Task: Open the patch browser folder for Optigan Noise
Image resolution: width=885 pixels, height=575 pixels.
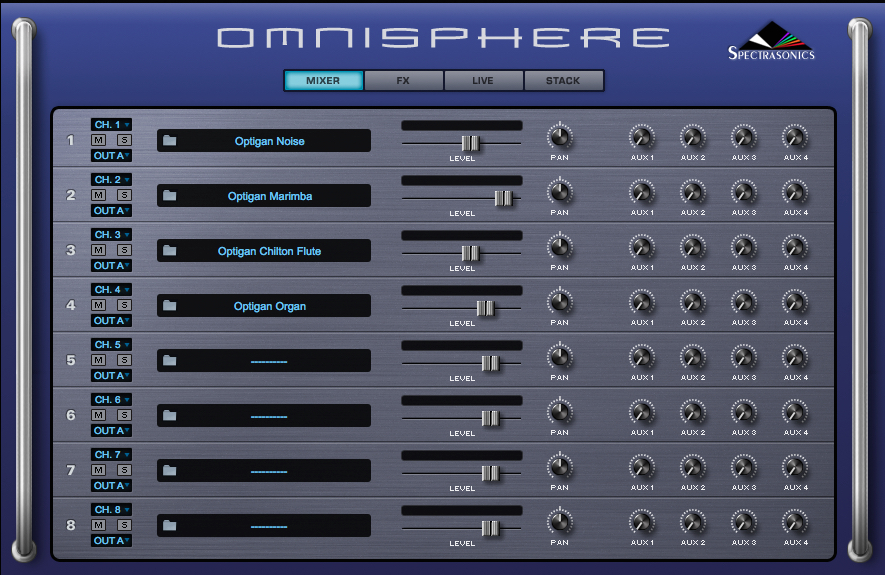Action: (169, 141)
